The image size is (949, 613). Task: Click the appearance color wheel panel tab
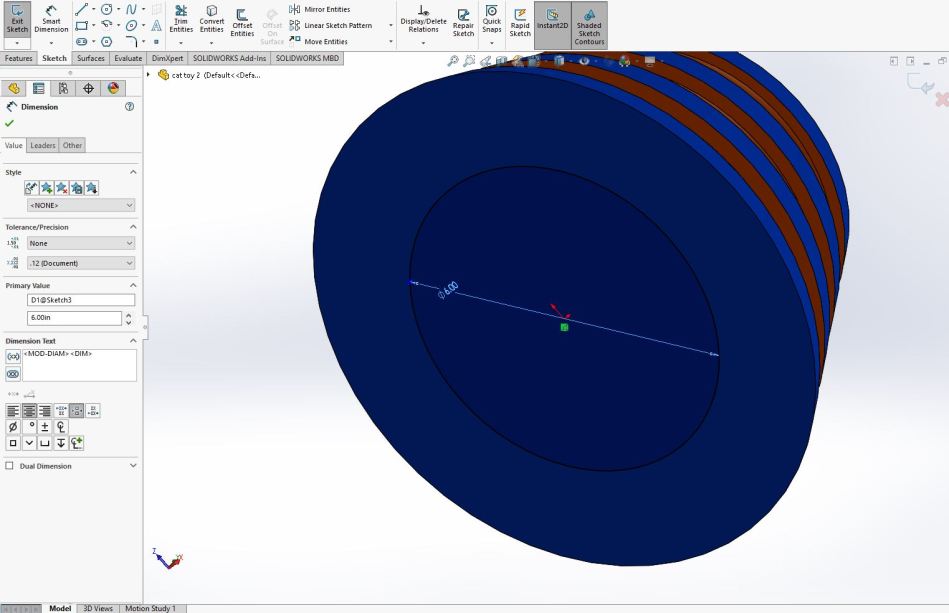[x=113, y=88]
